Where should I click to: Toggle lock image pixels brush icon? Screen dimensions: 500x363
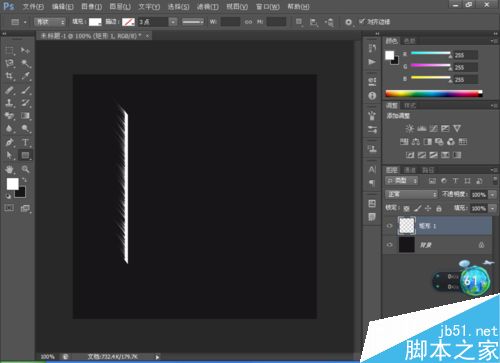point(417,209)
